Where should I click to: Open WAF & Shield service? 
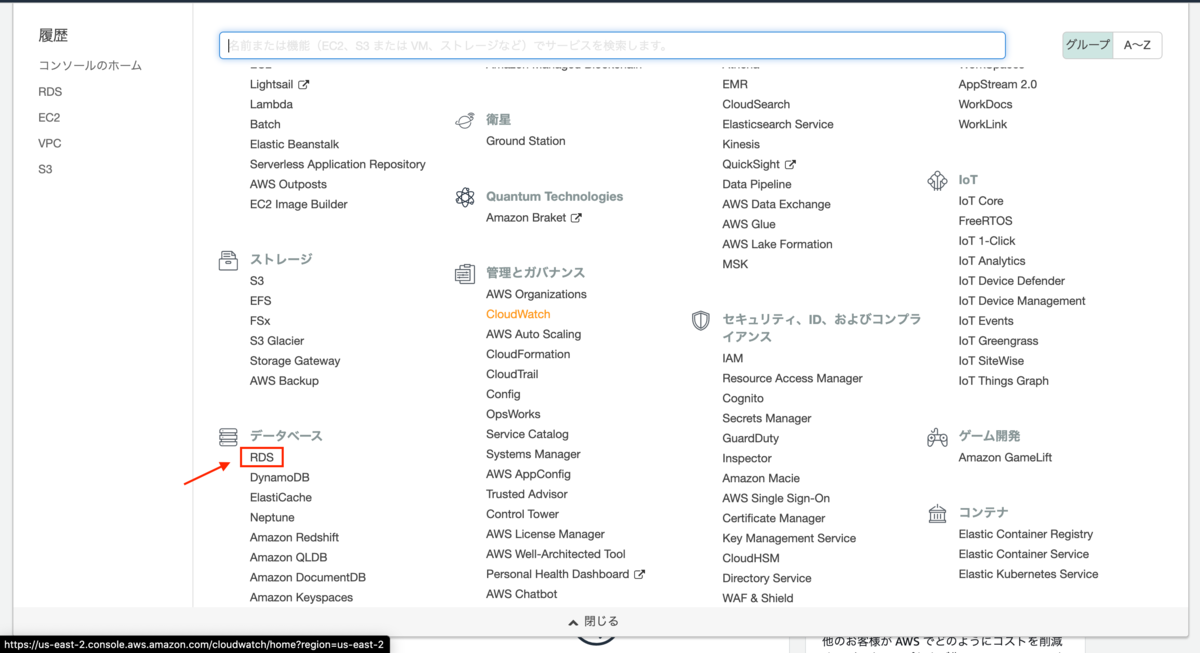click(x=758, y=598)
